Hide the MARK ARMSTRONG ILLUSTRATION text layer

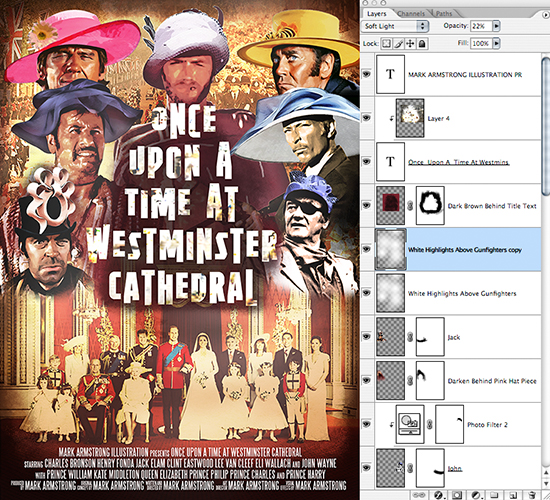[367, 74]
